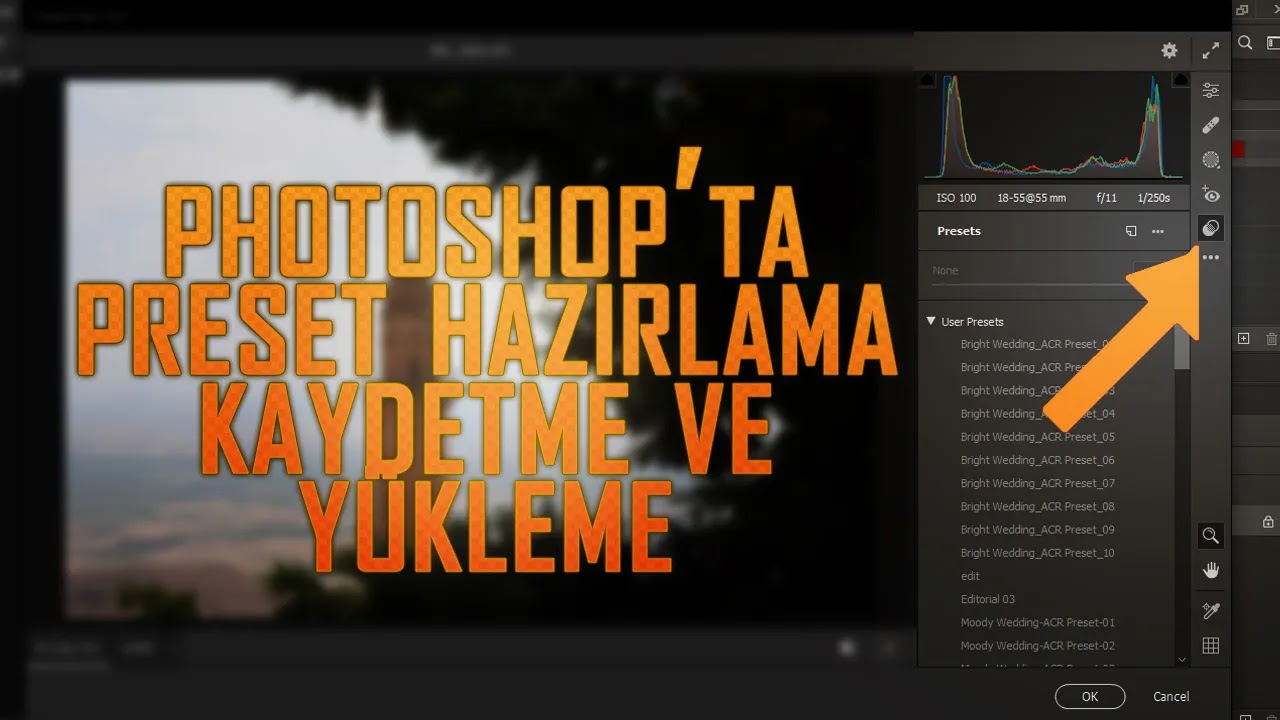Open the Edit sliders panel icon
This screenshot has height=720, width=1280.
[x=1211, y=91]
